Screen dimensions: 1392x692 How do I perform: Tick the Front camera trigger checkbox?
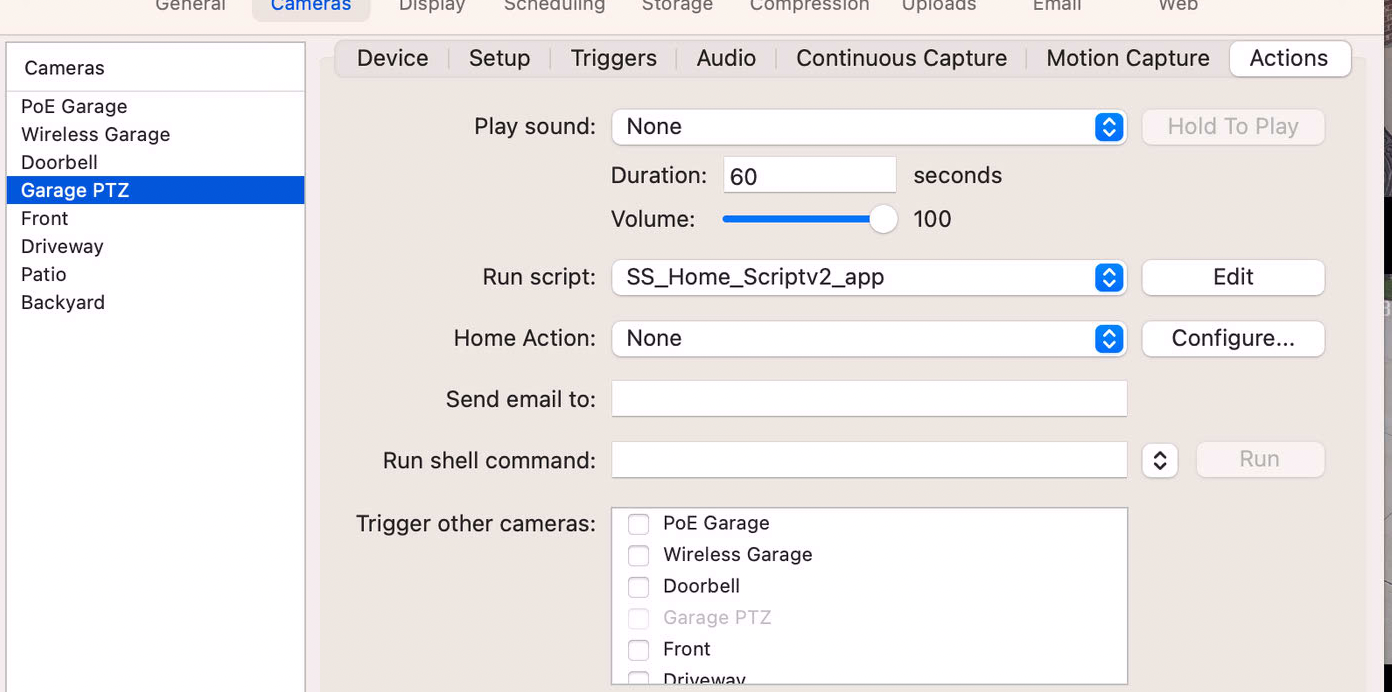point(638,650)
